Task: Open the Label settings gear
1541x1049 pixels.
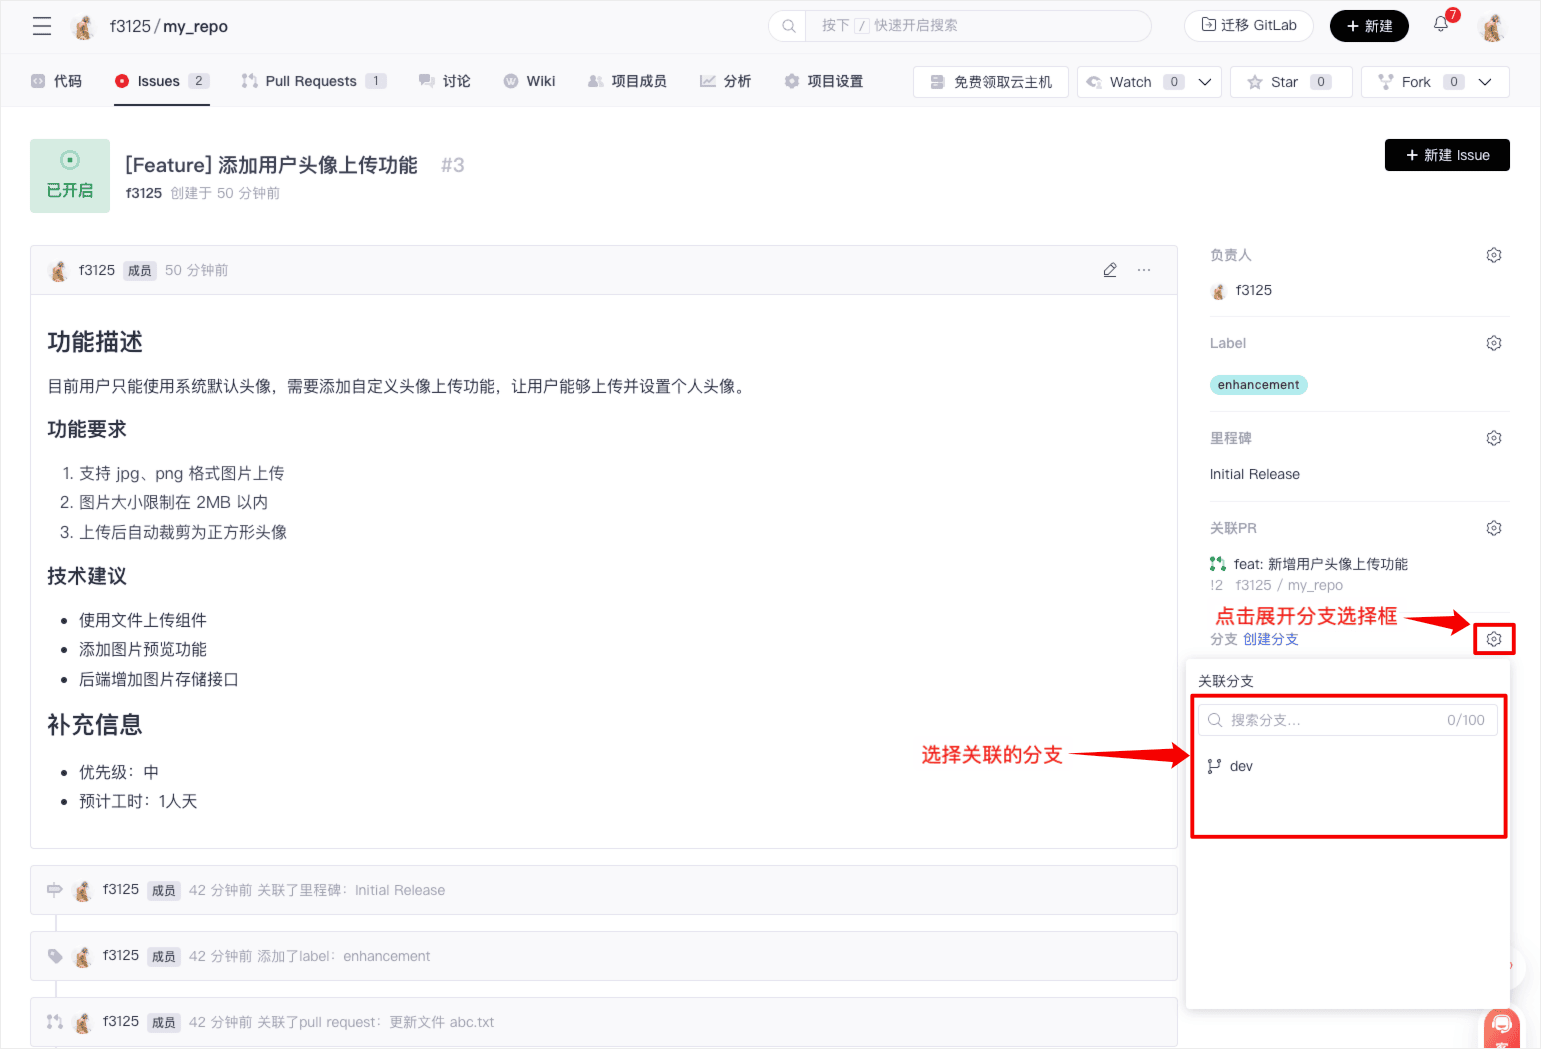Action: pos(1493,343)
